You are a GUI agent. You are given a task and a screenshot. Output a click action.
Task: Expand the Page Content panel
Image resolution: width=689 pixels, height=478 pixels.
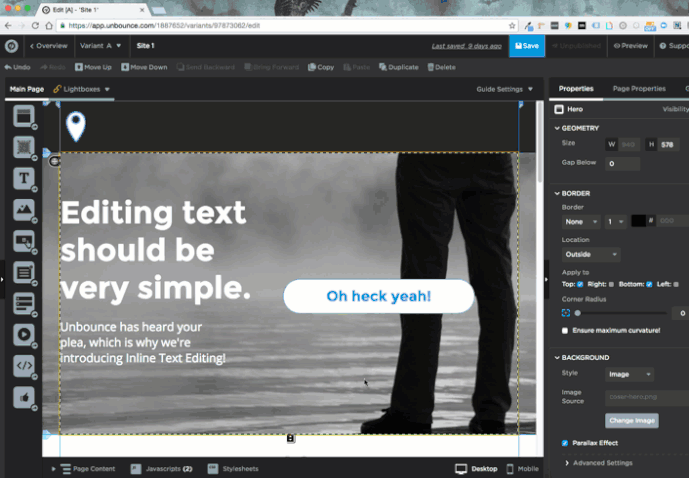(x=83, y=469)
